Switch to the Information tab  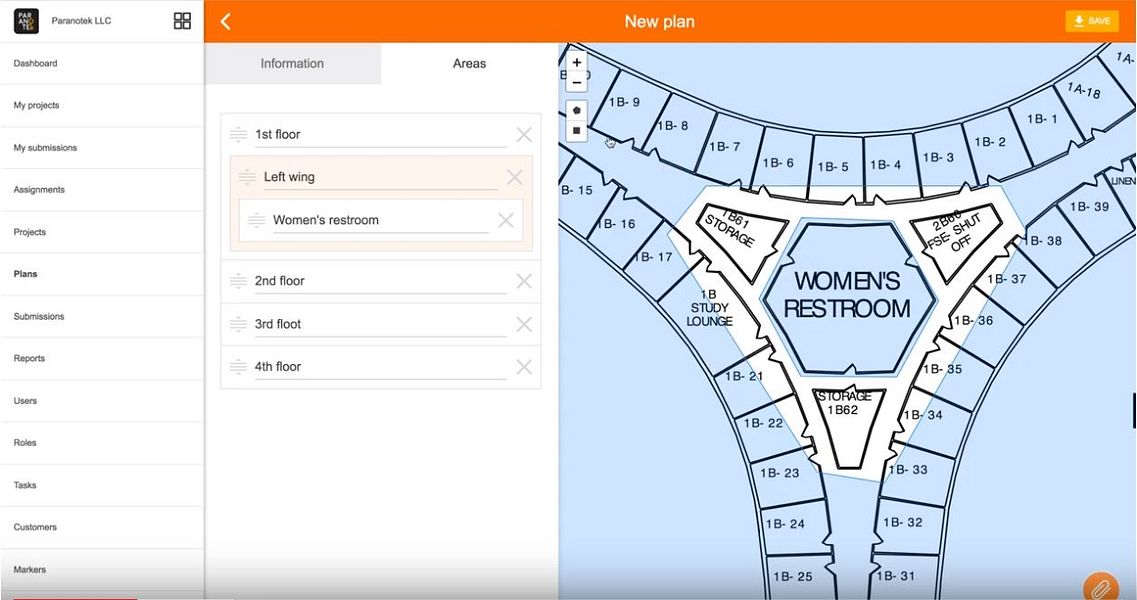(292, 63)
